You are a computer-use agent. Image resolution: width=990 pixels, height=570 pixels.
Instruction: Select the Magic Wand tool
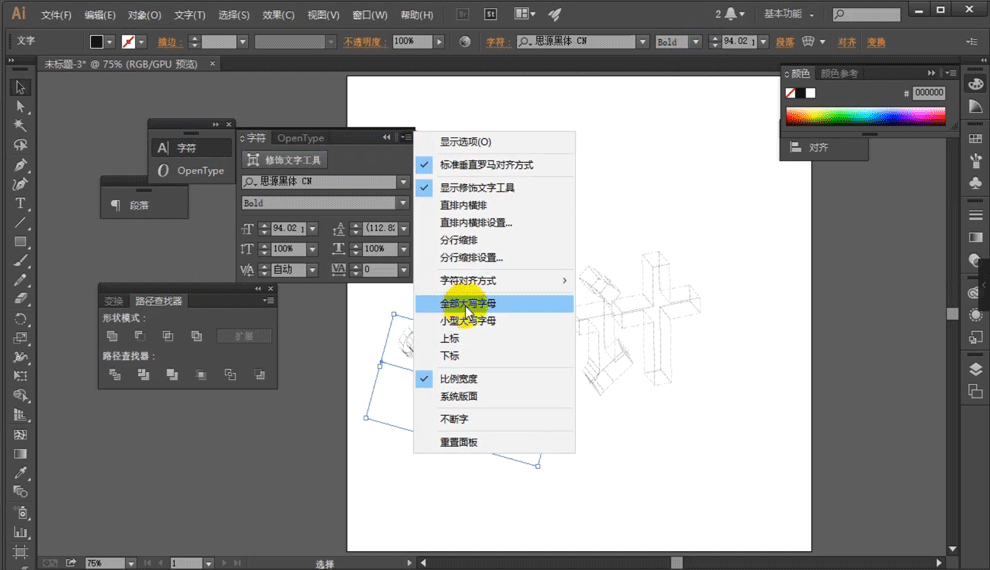pos(20,126)
